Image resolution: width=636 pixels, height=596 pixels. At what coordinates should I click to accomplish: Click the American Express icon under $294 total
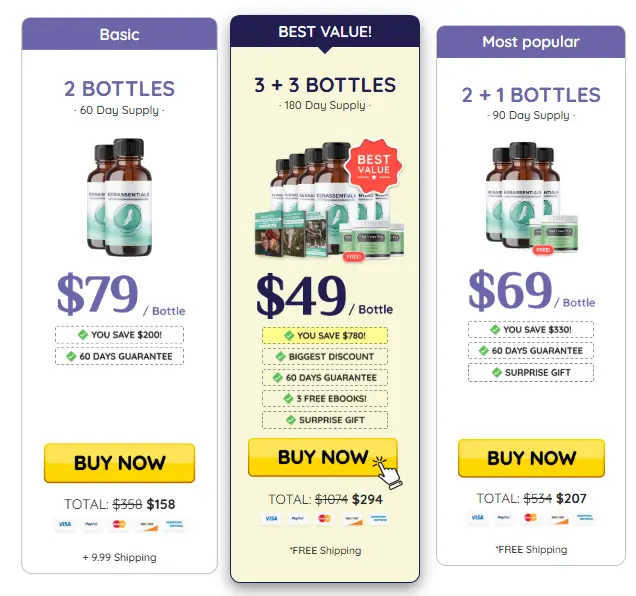pyautogui.click(x=378, y=519)
